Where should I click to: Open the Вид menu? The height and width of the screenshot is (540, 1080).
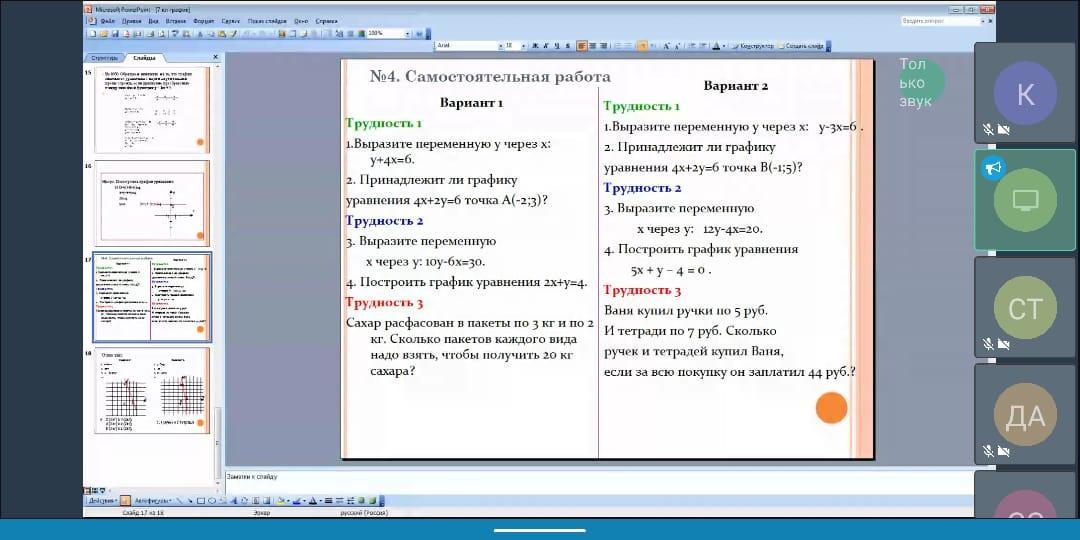154,21
